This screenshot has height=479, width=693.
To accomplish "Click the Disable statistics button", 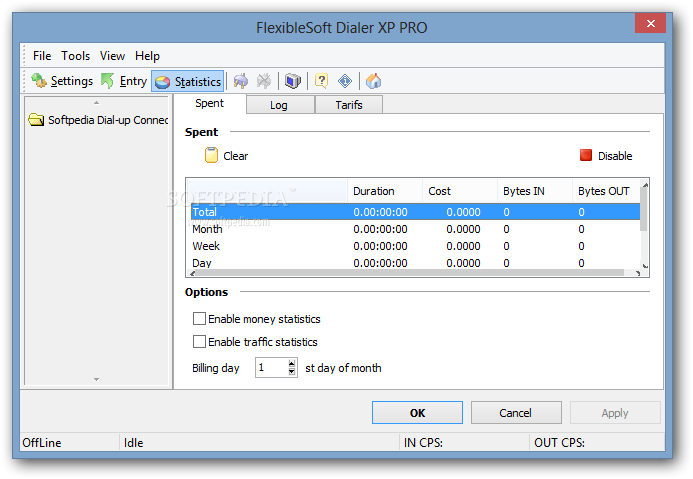I will (x=606, y=156).
